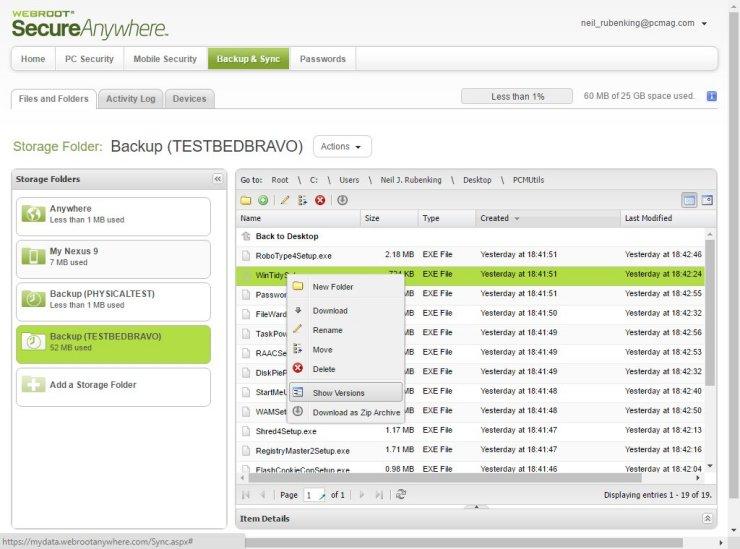The image size is (740, 549).
Task: Select the Backup (TESTBEDBRAVO) storage folder
Action: tap(113, 344)
